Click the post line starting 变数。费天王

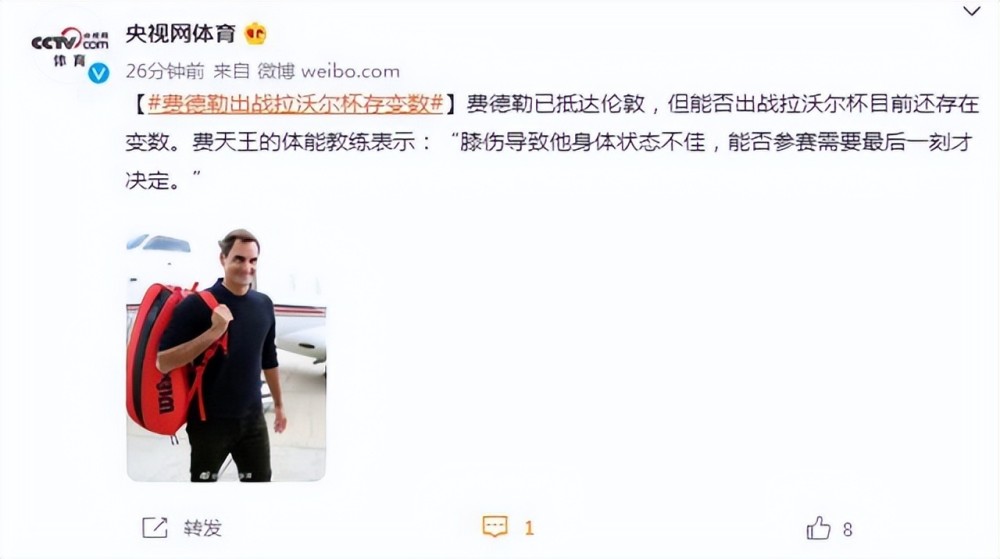click(x=548, y=142)
